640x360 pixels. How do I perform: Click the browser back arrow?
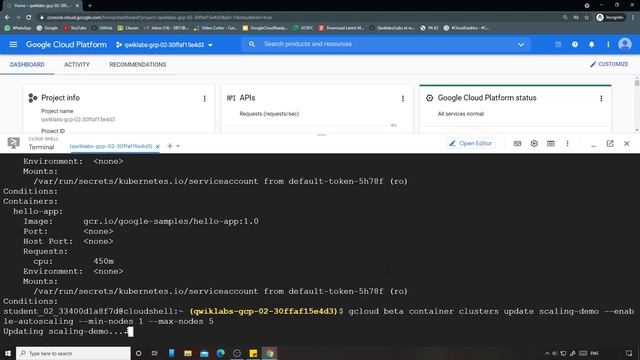[x=7, y=17]
